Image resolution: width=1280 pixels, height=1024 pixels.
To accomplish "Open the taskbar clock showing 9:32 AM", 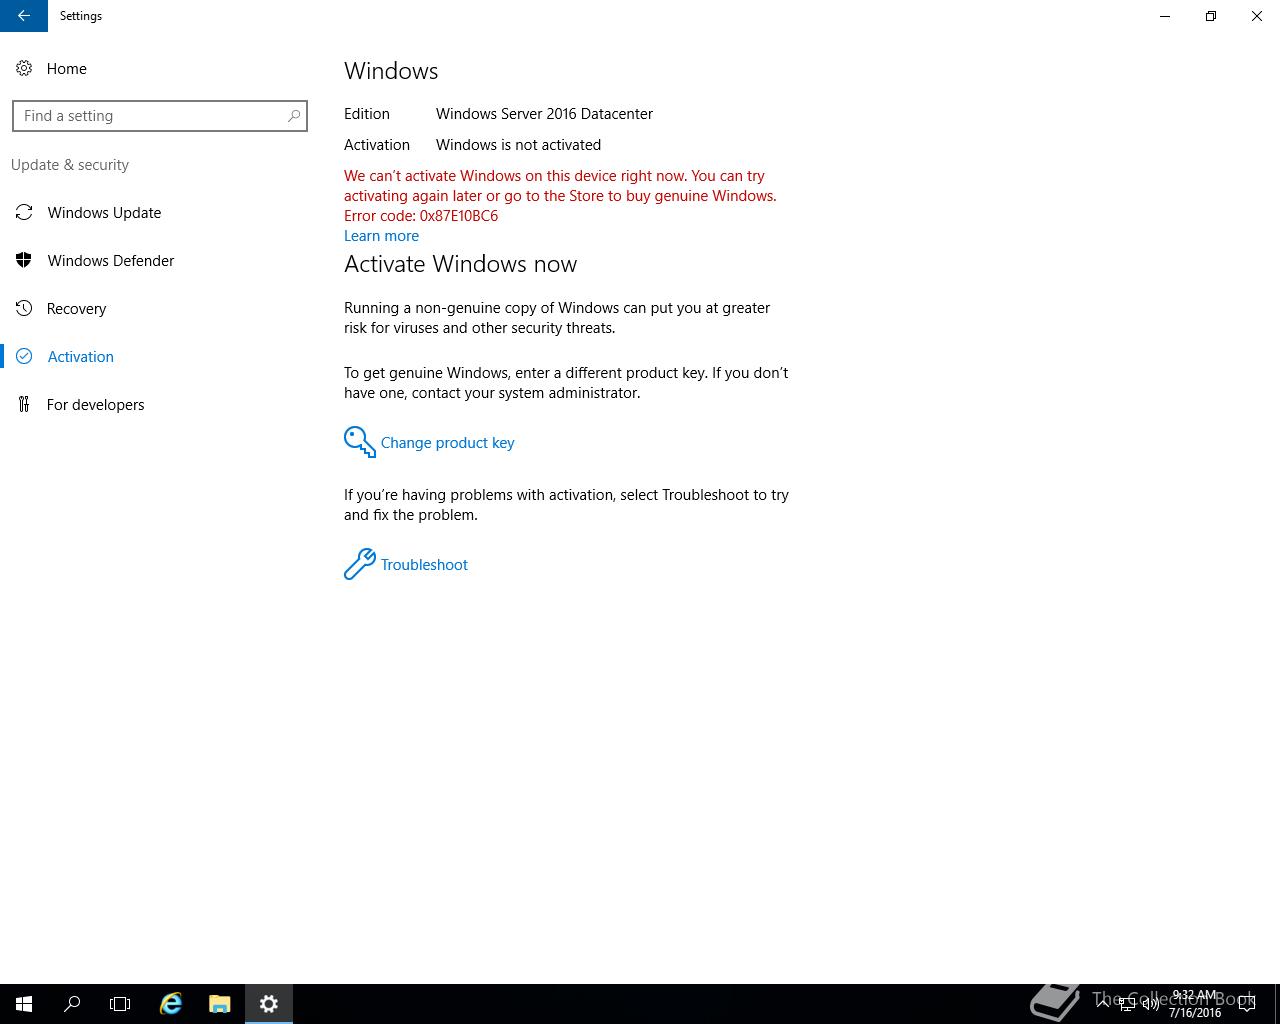I will point(1195,1004).
